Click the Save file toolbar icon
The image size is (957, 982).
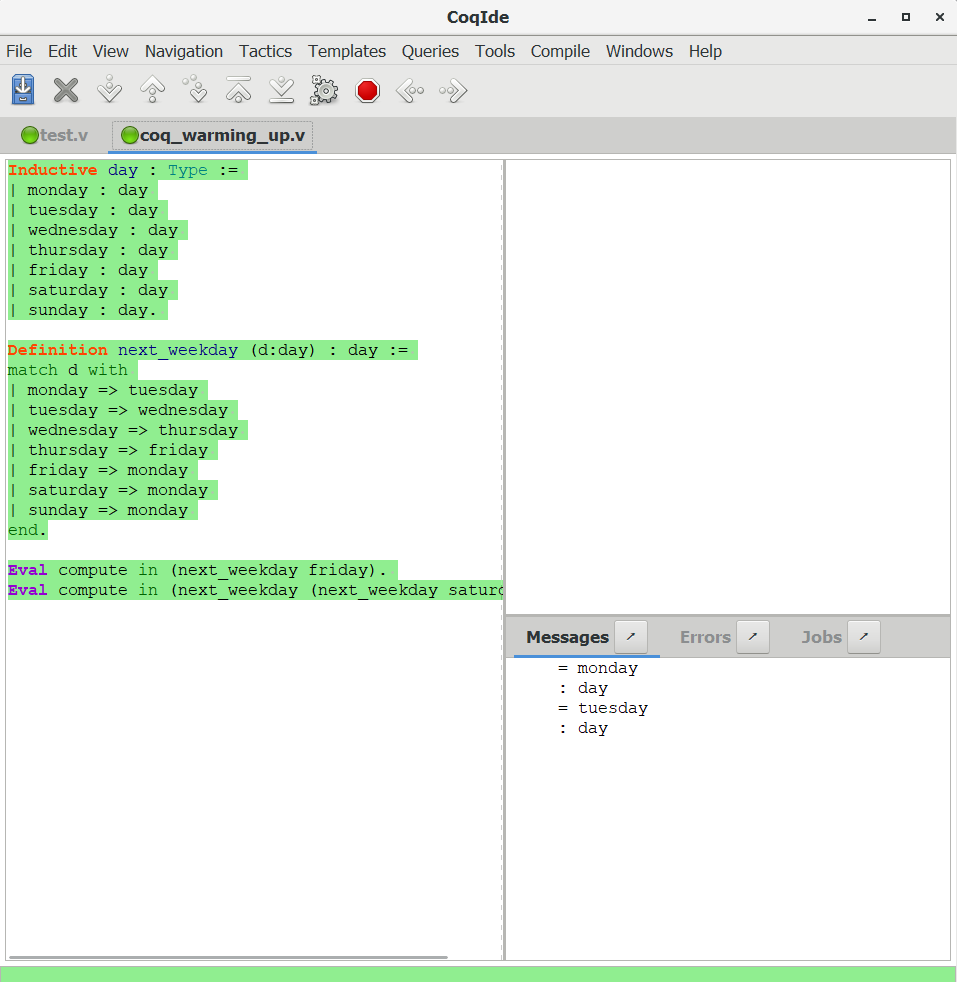[x=23, y=90]
